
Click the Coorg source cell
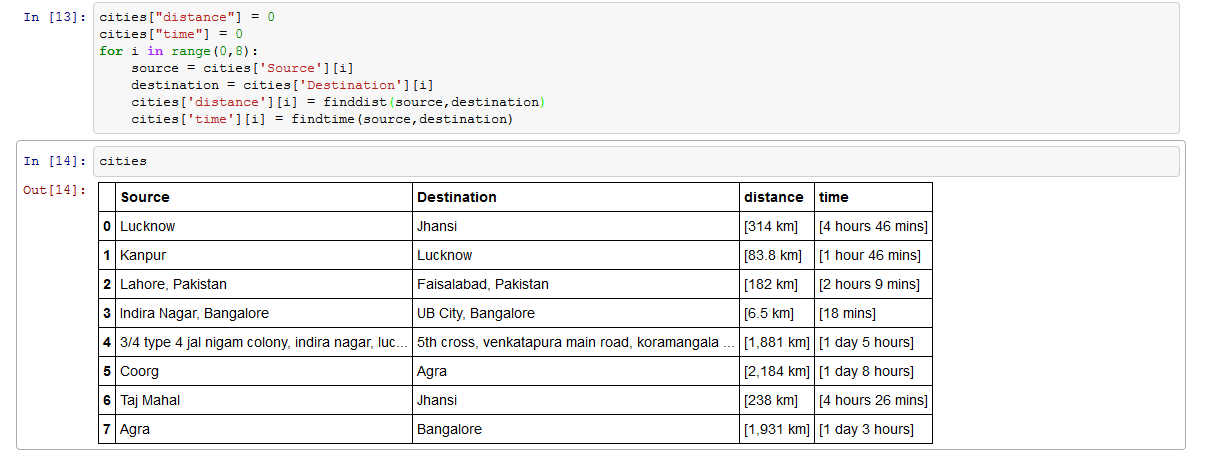coord(139,371)
